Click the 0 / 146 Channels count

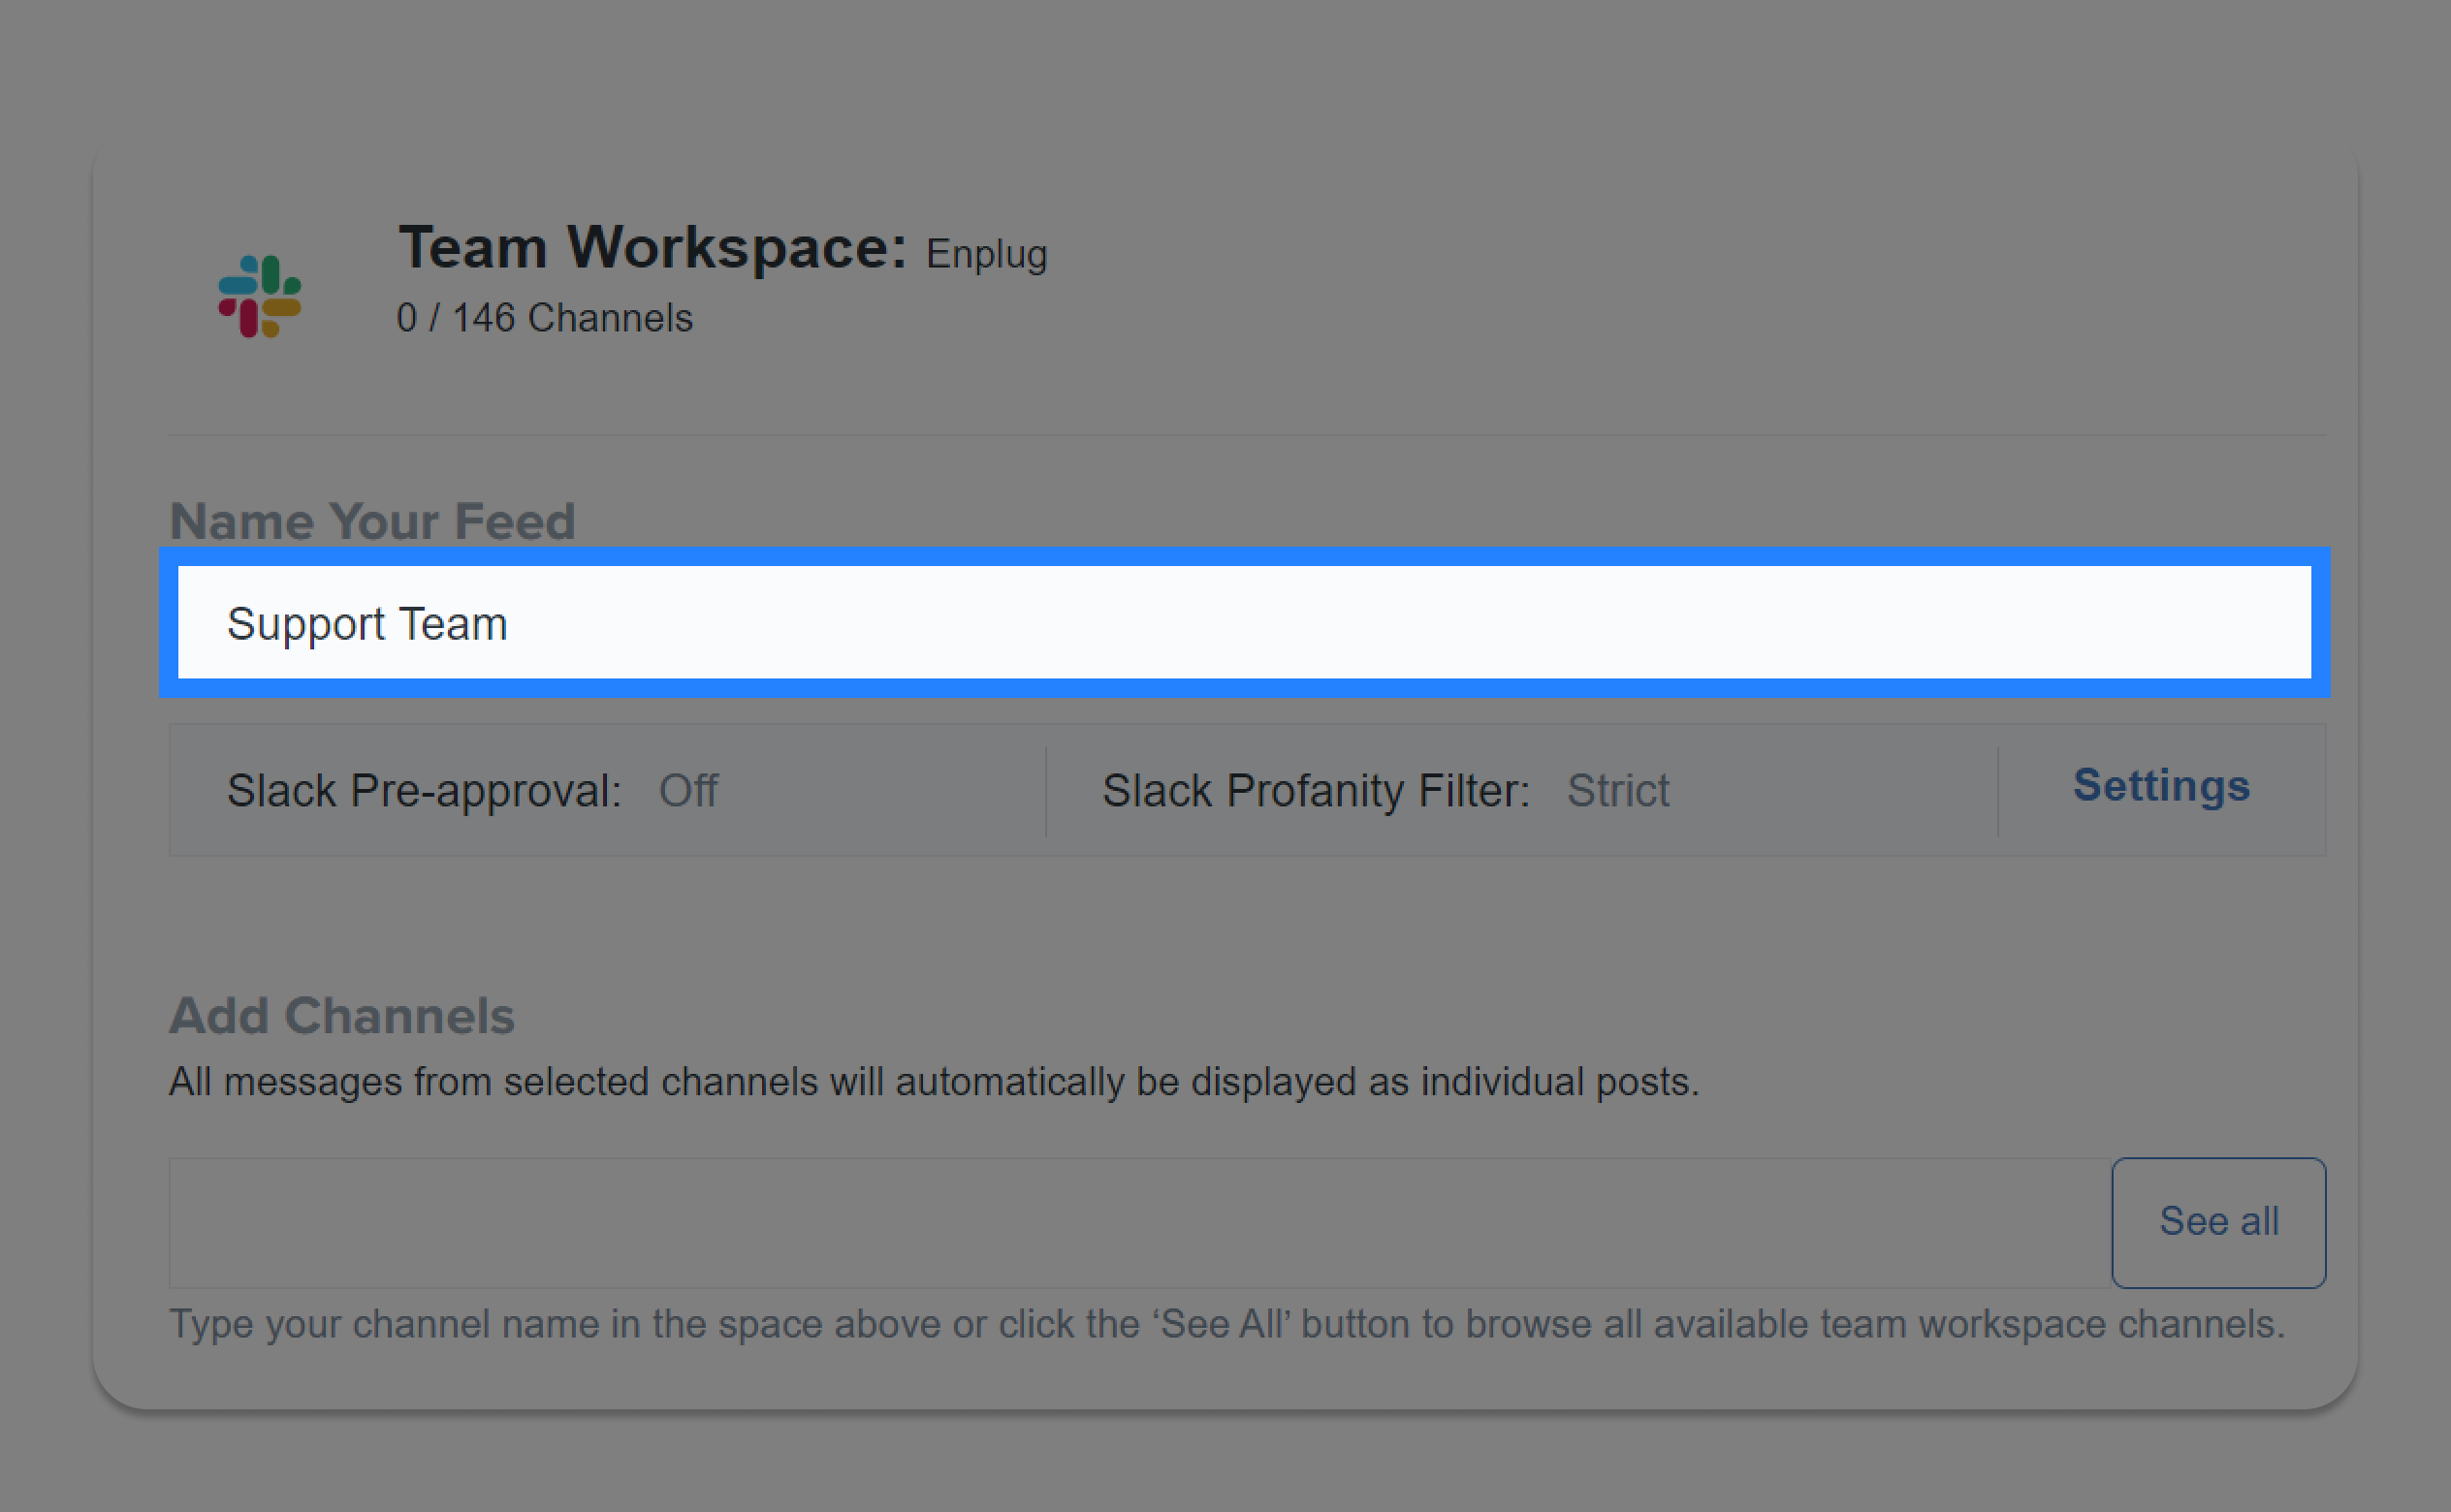pos(544,318)
